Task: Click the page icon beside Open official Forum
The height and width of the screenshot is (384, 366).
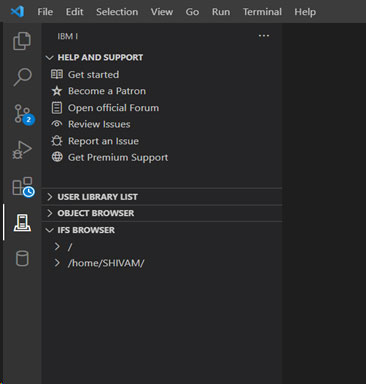Action: [57, 108]
